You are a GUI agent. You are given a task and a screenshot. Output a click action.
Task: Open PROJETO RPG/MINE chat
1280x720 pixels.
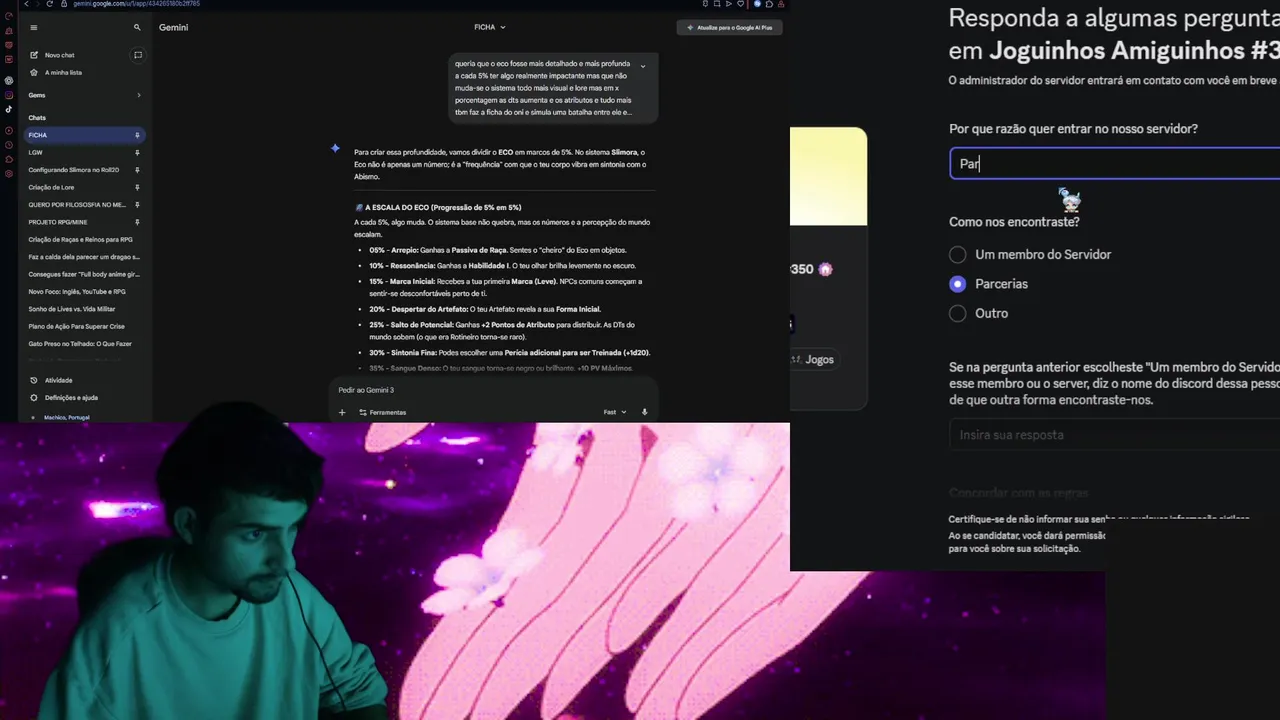58,222
